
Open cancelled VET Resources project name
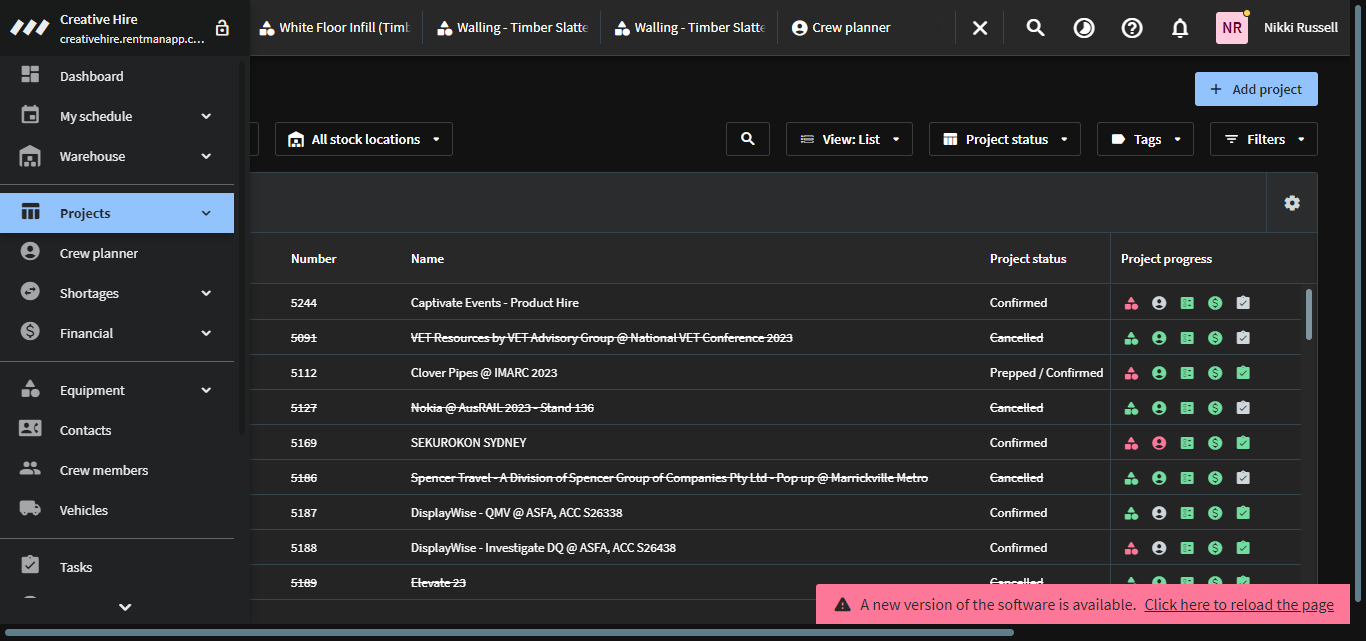click(602, 338)
